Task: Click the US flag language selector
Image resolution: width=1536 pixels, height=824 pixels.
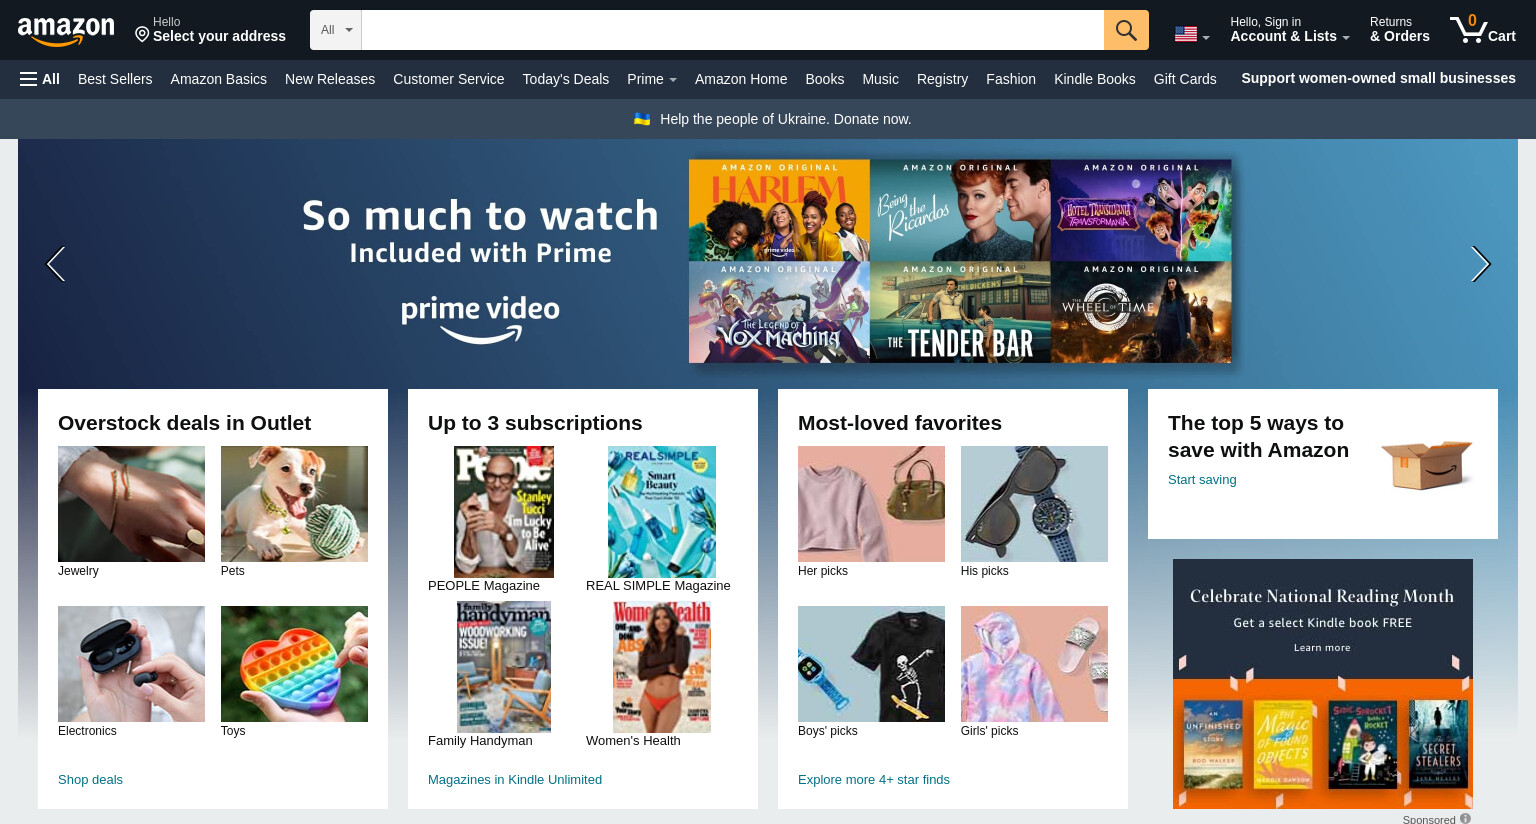Action: coord(1192,34)
